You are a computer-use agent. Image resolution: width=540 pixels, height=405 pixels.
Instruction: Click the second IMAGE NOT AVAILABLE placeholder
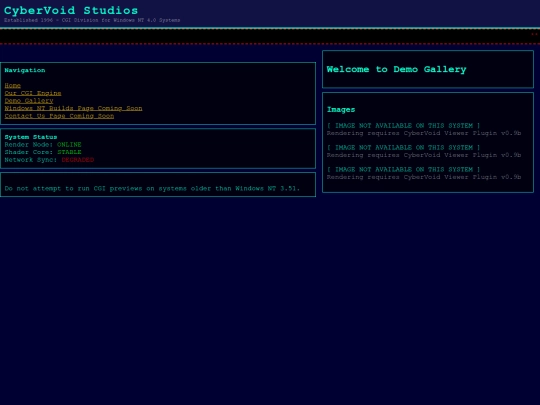(x=403, y=148)
